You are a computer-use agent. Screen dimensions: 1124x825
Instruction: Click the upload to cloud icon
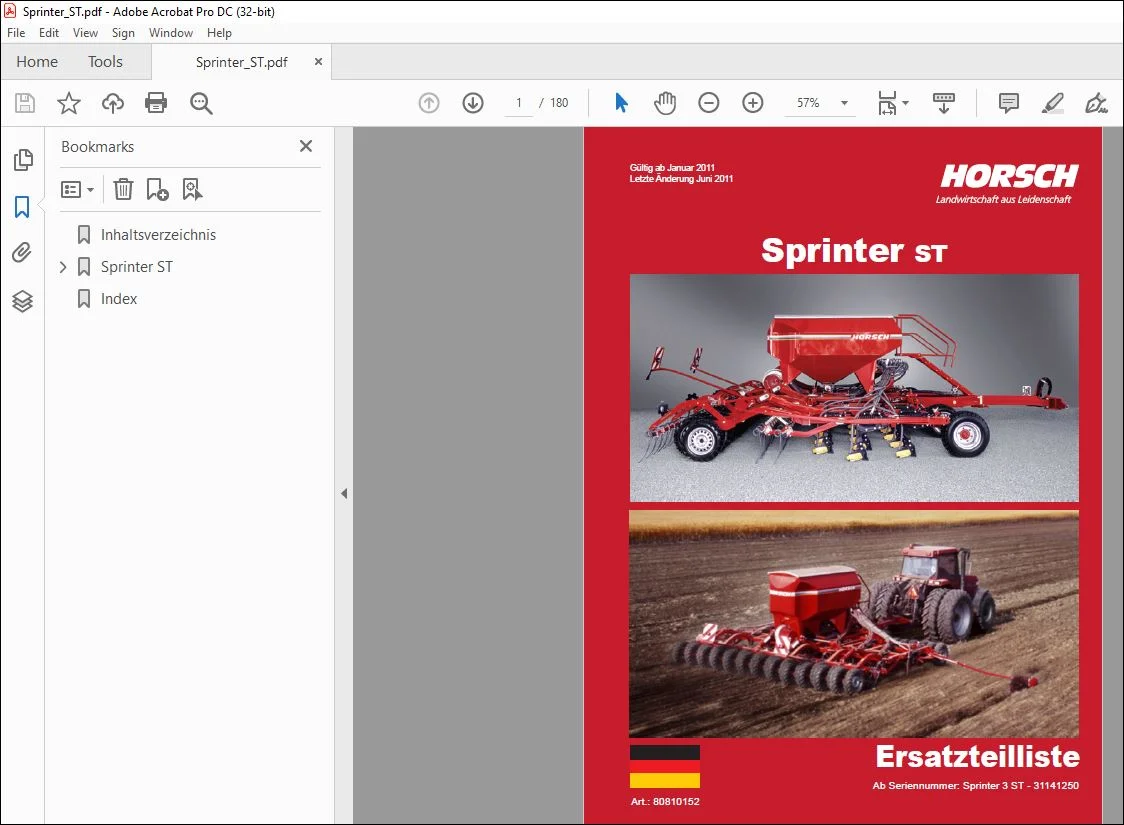[113, 103]
